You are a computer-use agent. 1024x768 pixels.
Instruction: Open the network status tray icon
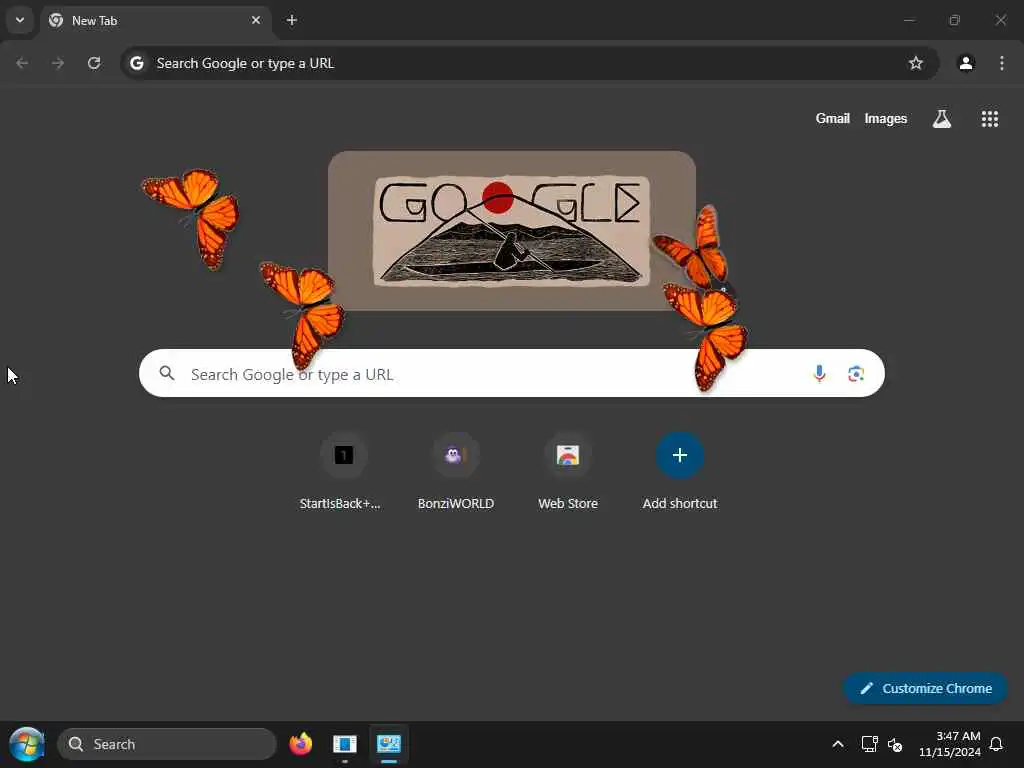click(x=869, y=744)
